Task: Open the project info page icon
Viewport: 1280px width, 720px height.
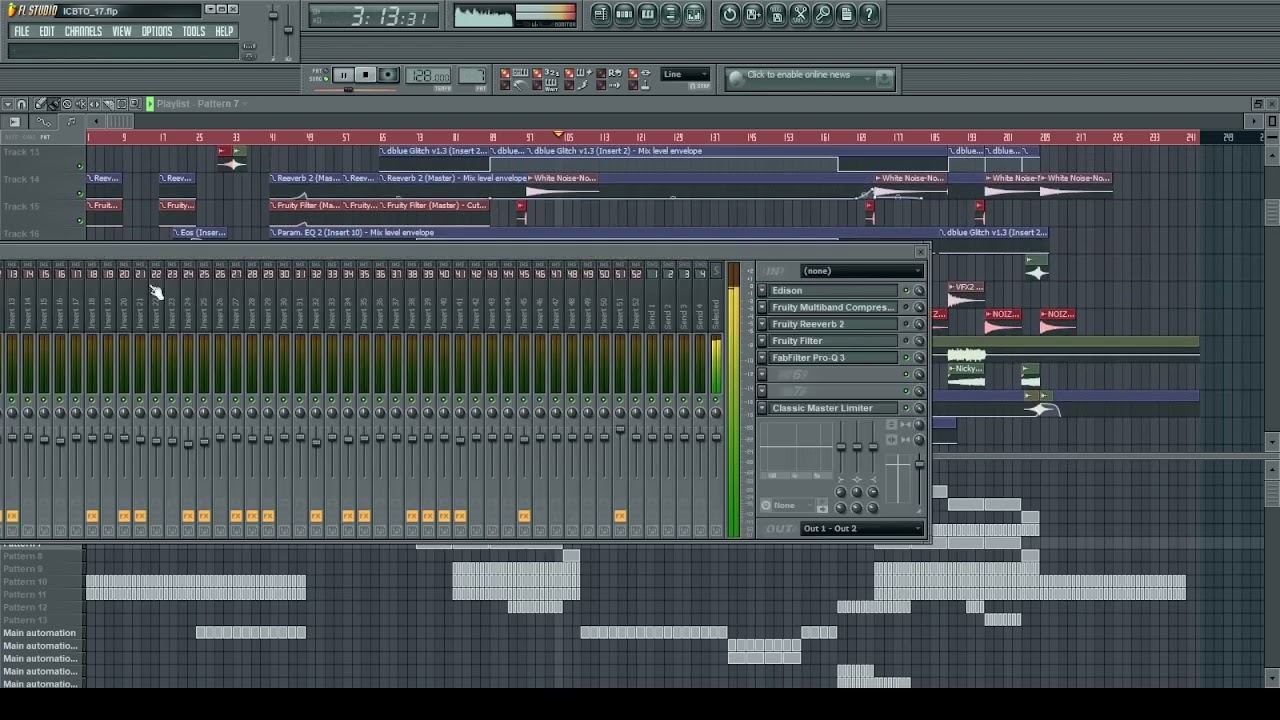Action: [x=846, y=14]
